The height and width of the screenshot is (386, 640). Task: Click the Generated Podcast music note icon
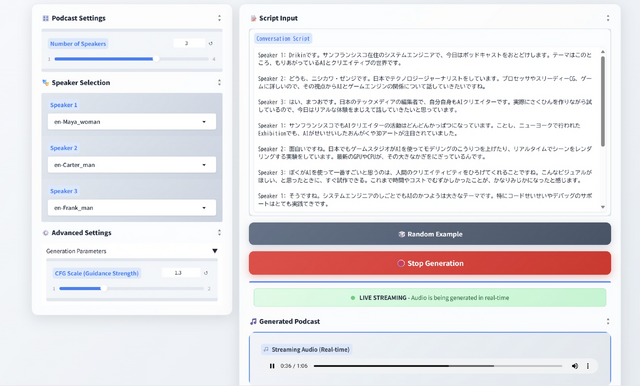click(x=253, y=322)
